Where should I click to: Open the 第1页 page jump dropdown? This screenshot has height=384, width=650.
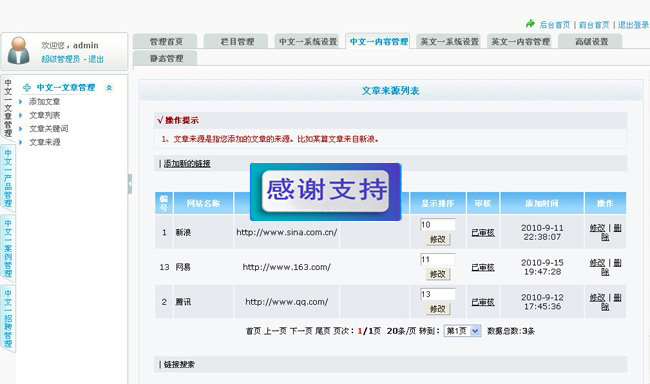pyautogui.click(x=463, y=331)
